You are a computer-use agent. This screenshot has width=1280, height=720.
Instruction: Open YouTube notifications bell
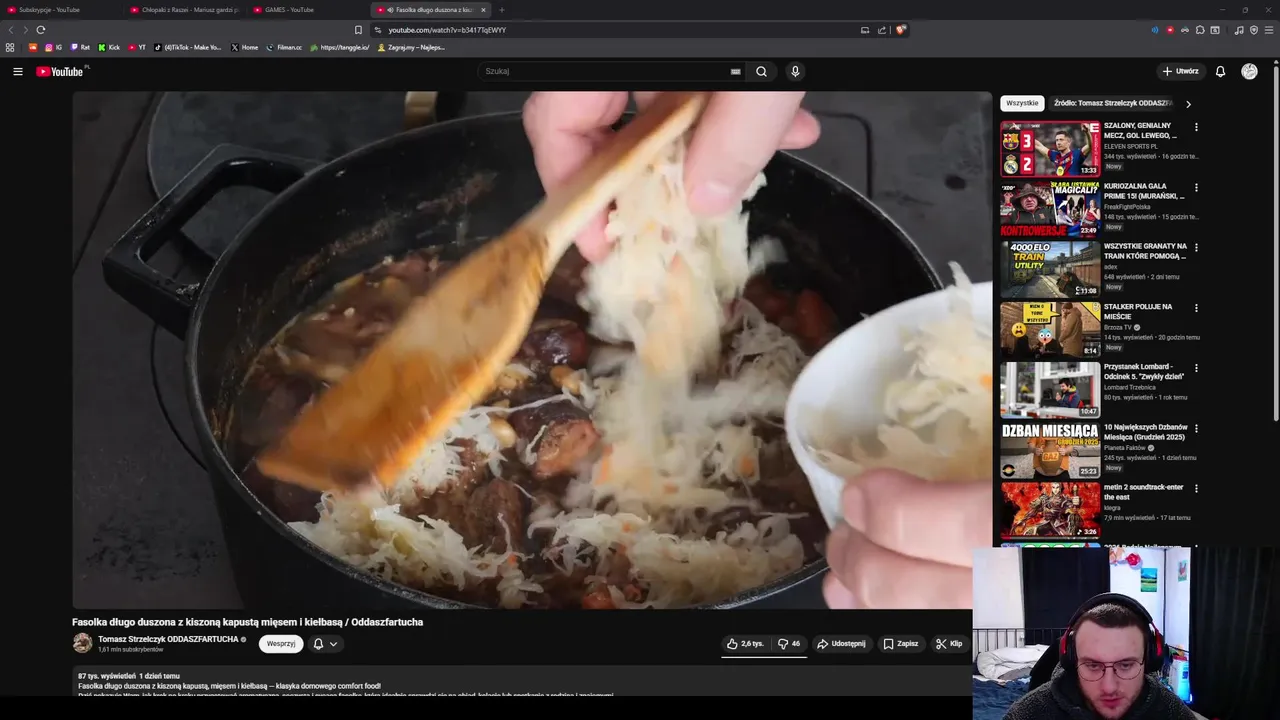1220,71
